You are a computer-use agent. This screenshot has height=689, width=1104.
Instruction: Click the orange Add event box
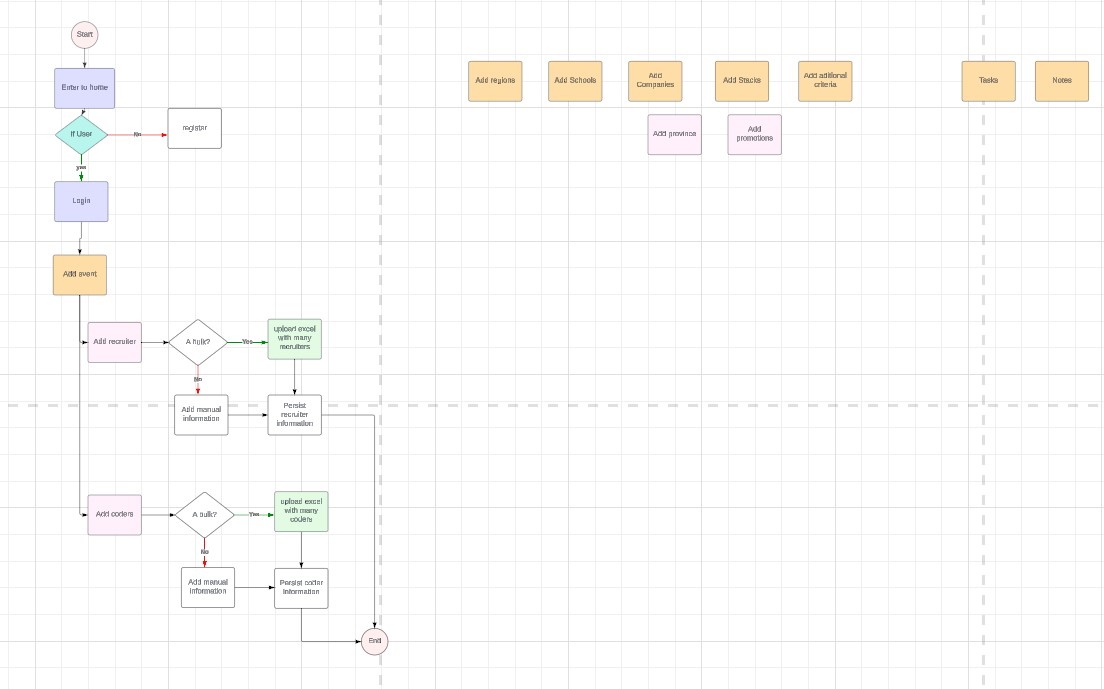click(x=80, y=274)
